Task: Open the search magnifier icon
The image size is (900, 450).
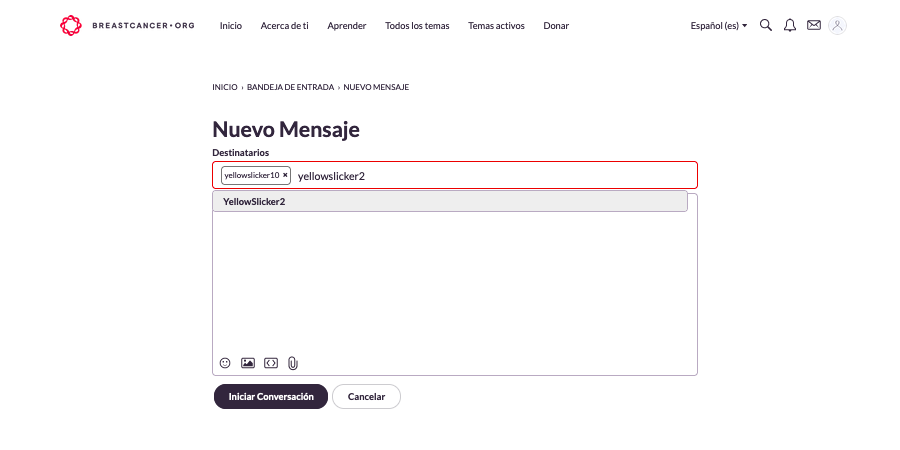Action: coord(766,25)
